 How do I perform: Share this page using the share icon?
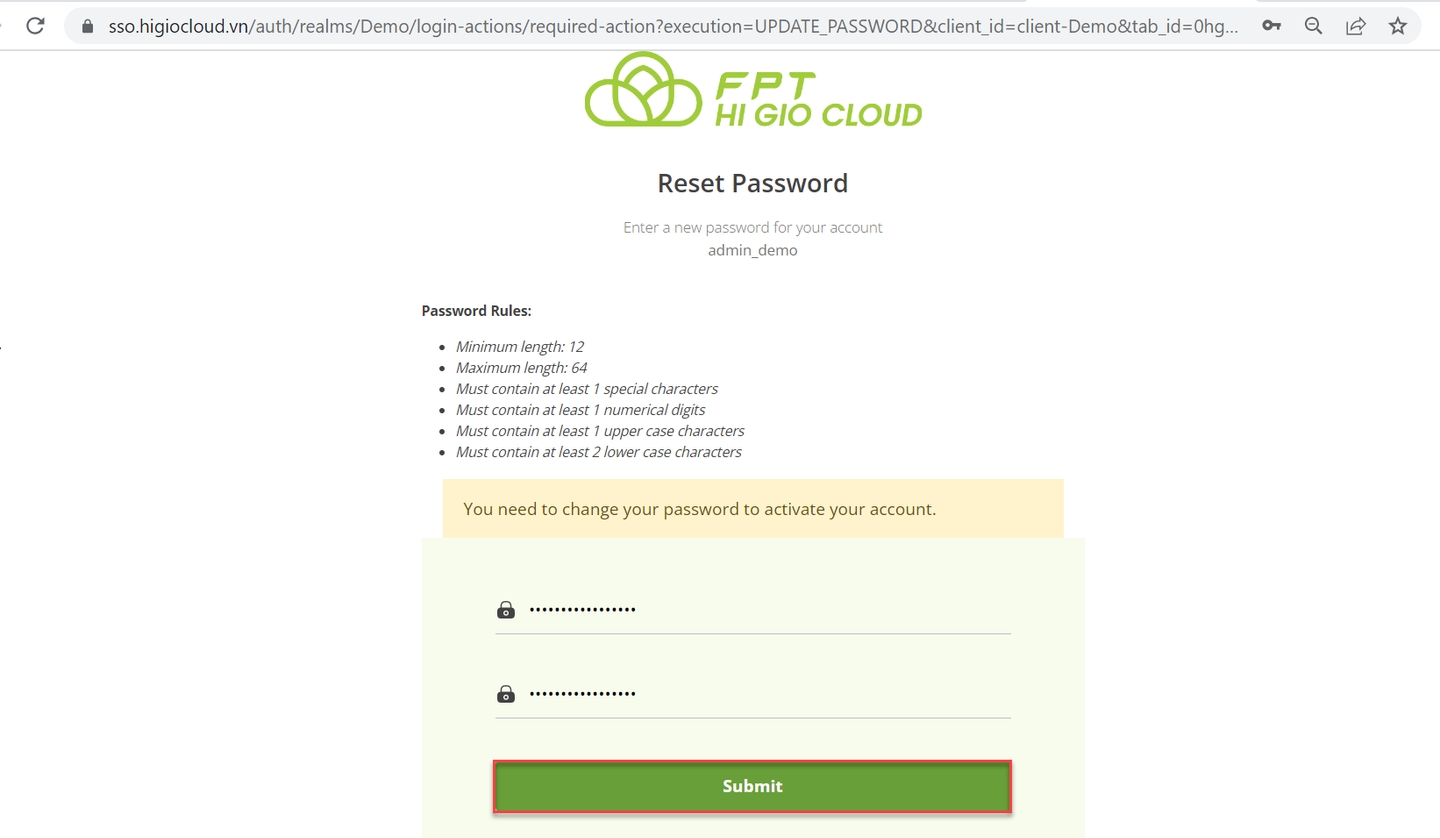[x=1355, y=27]
